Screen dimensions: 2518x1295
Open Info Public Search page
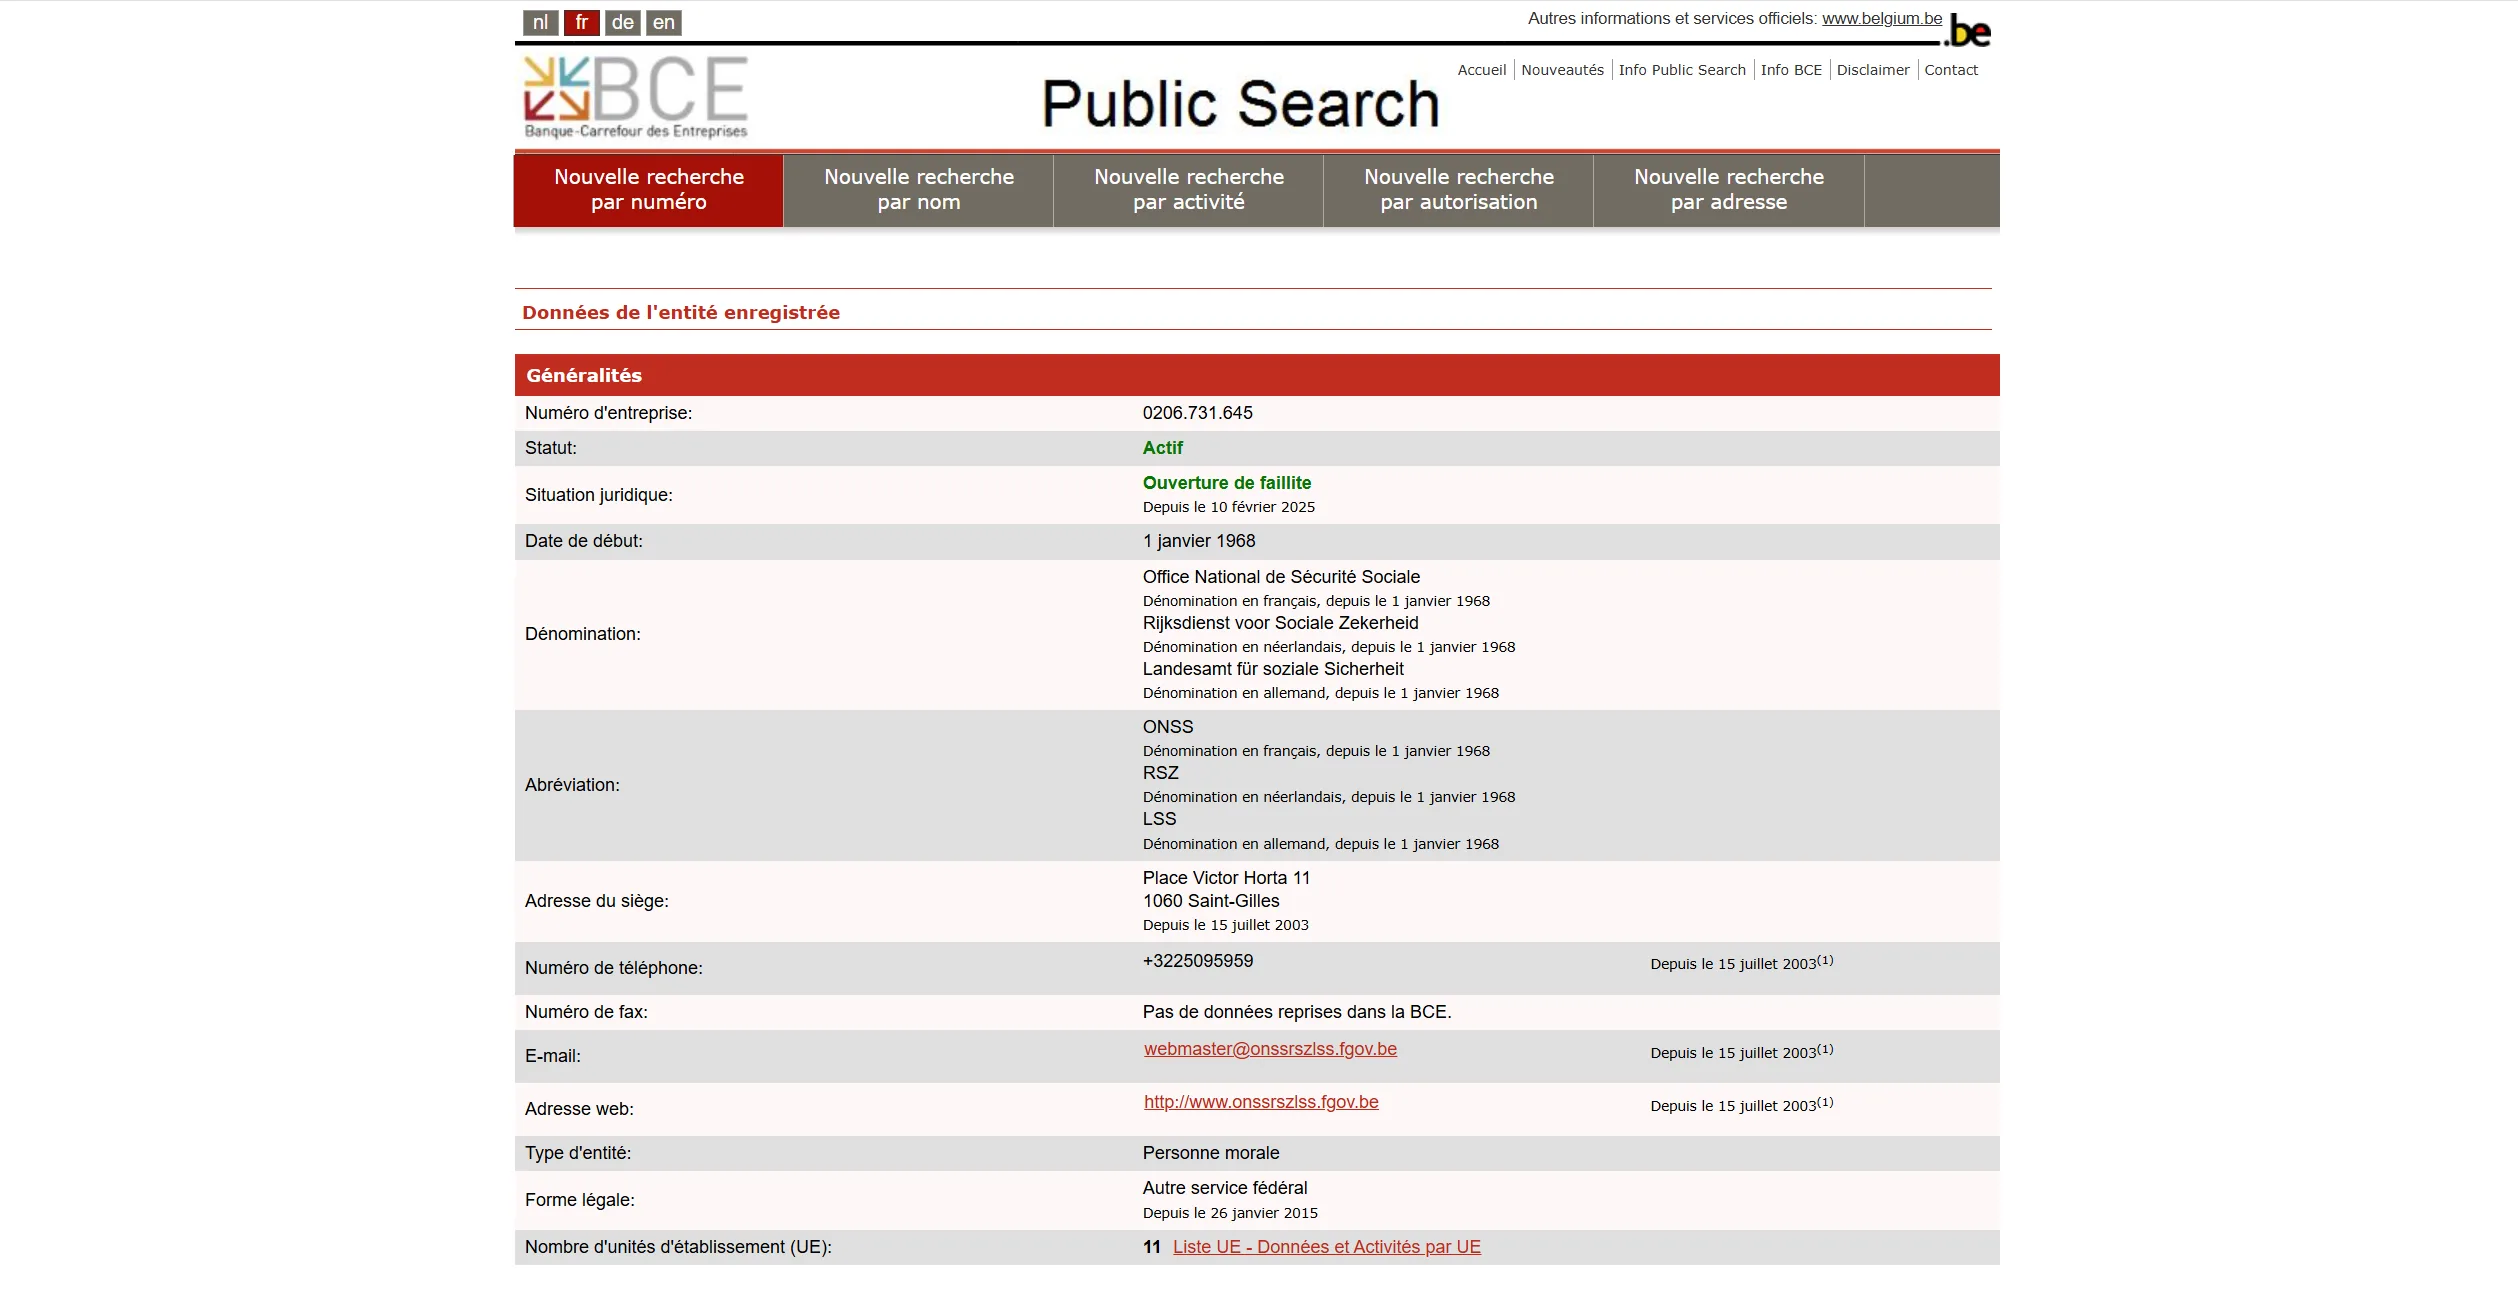point(1682,70)
